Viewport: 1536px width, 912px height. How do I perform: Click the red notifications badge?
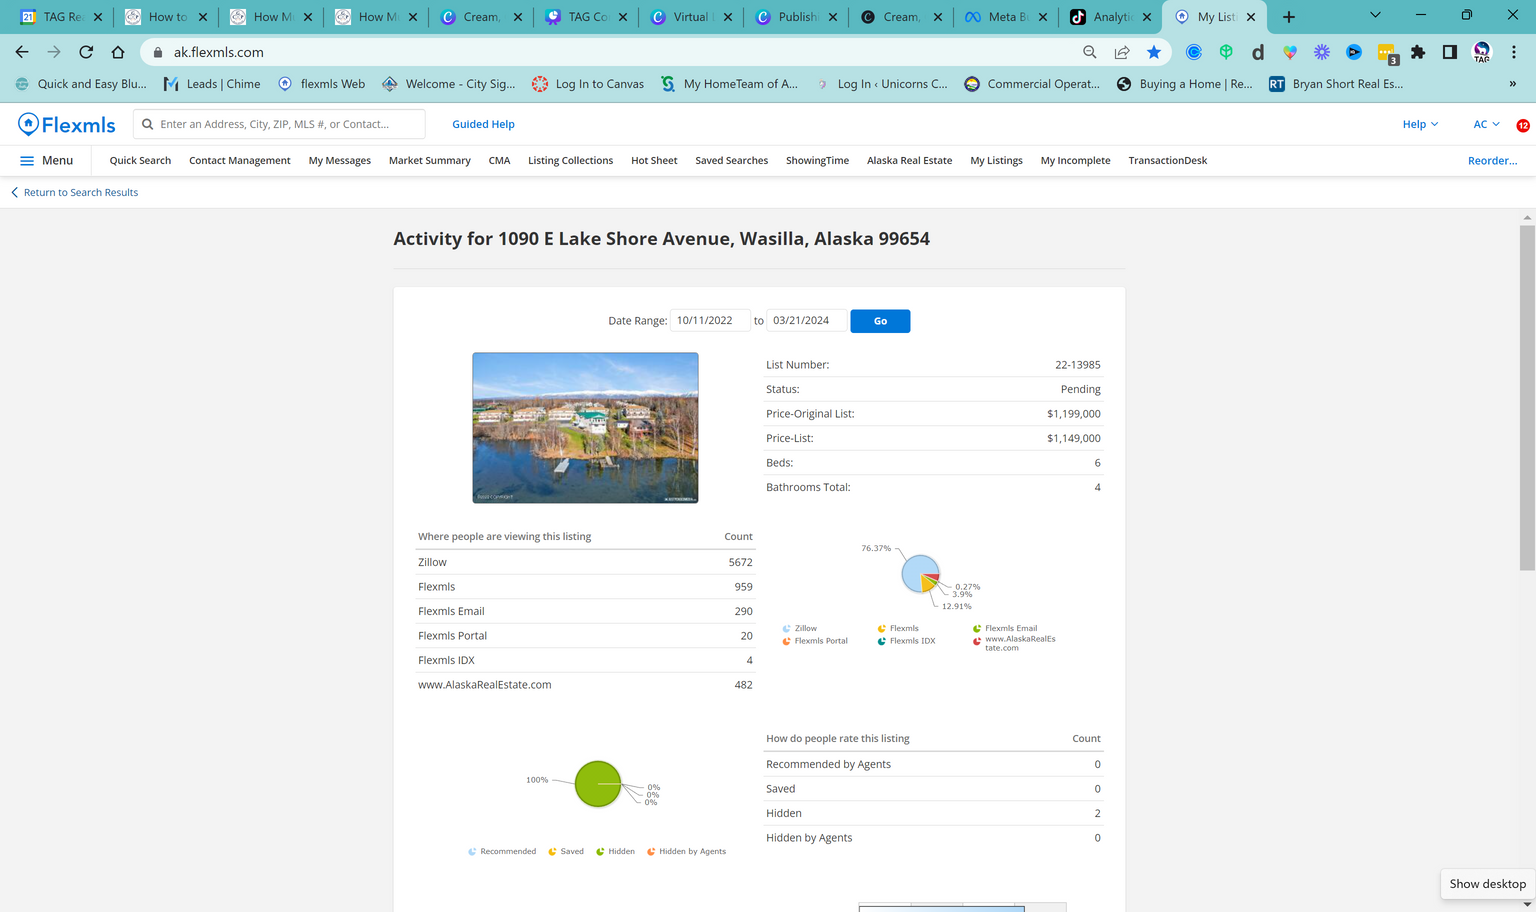coord(1522,126)
